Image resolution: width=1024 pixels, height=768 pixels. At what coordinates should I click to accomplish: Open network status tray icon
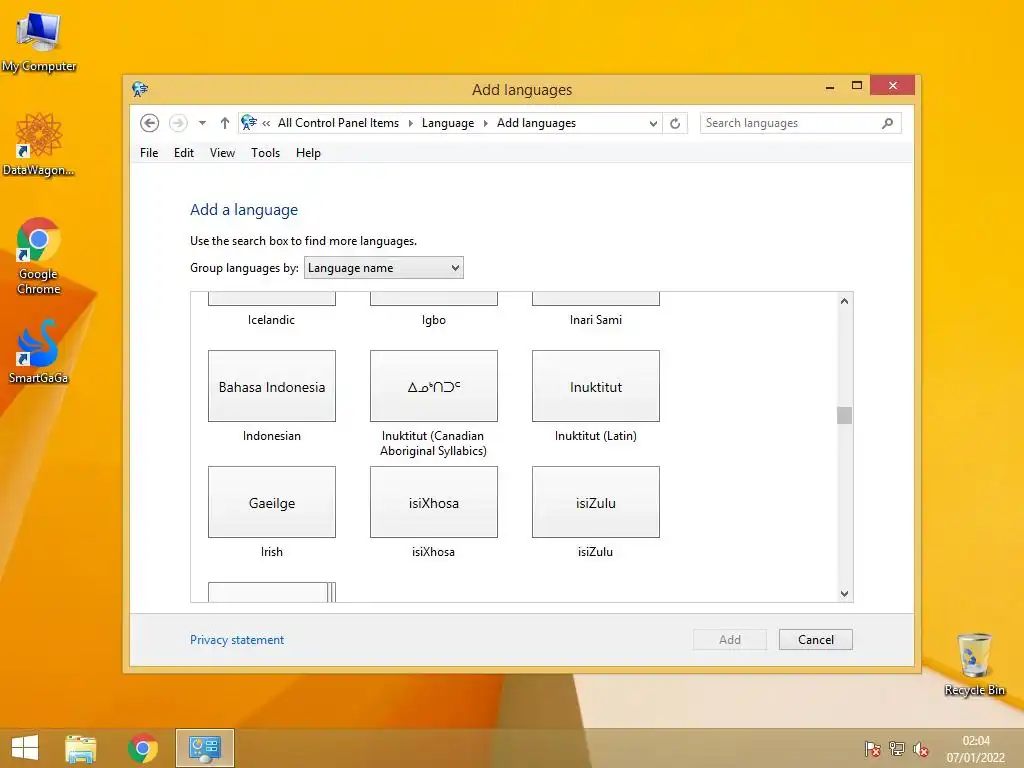897,749
